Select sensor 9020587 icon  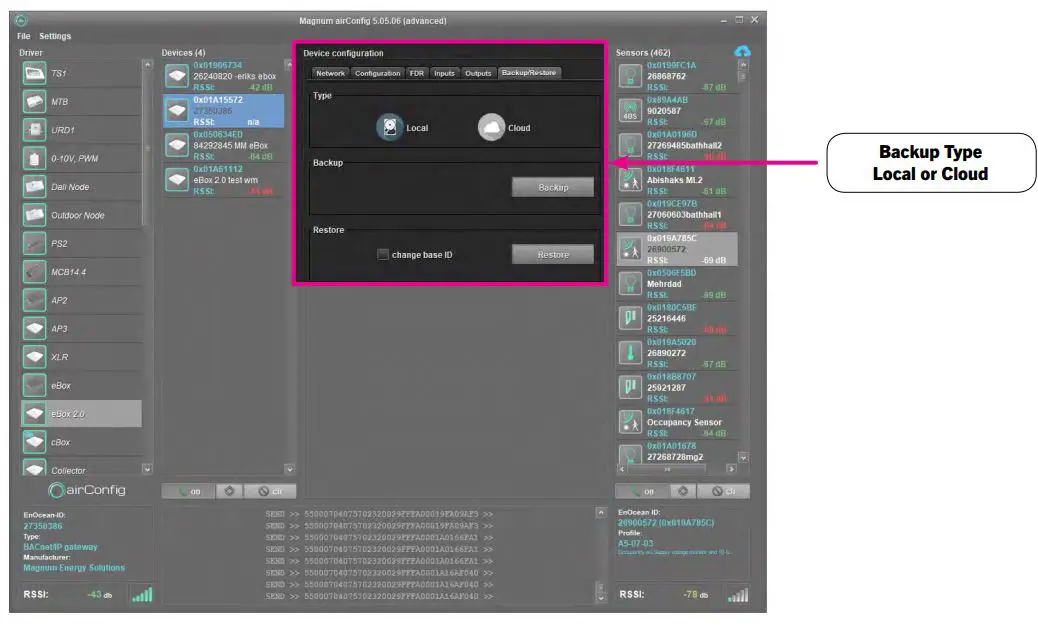click(x=630, y=111)
